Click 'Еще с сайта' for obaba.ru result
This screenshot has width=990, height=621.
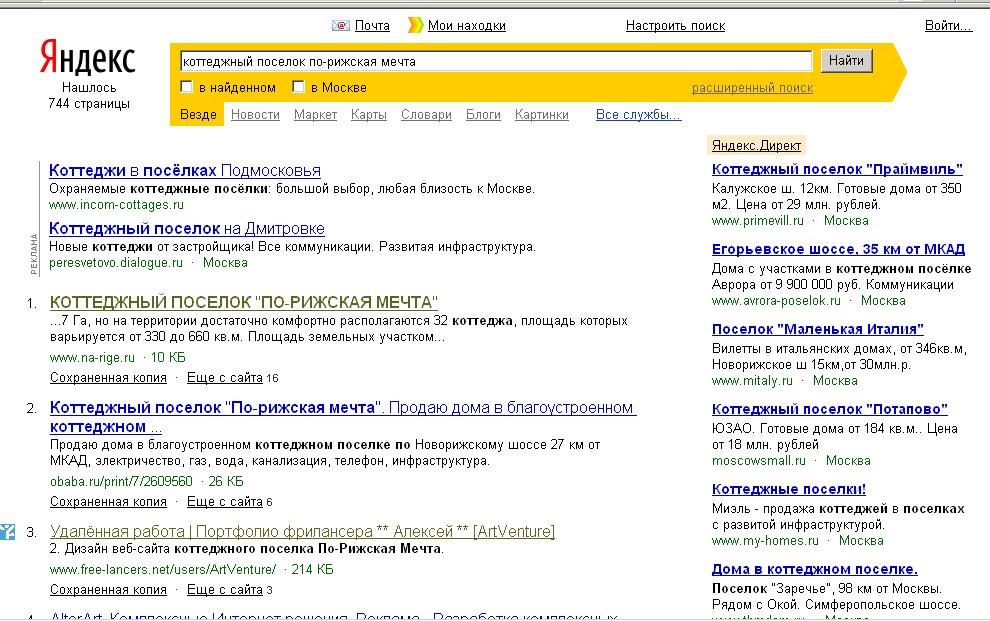(x=225, y=502)
